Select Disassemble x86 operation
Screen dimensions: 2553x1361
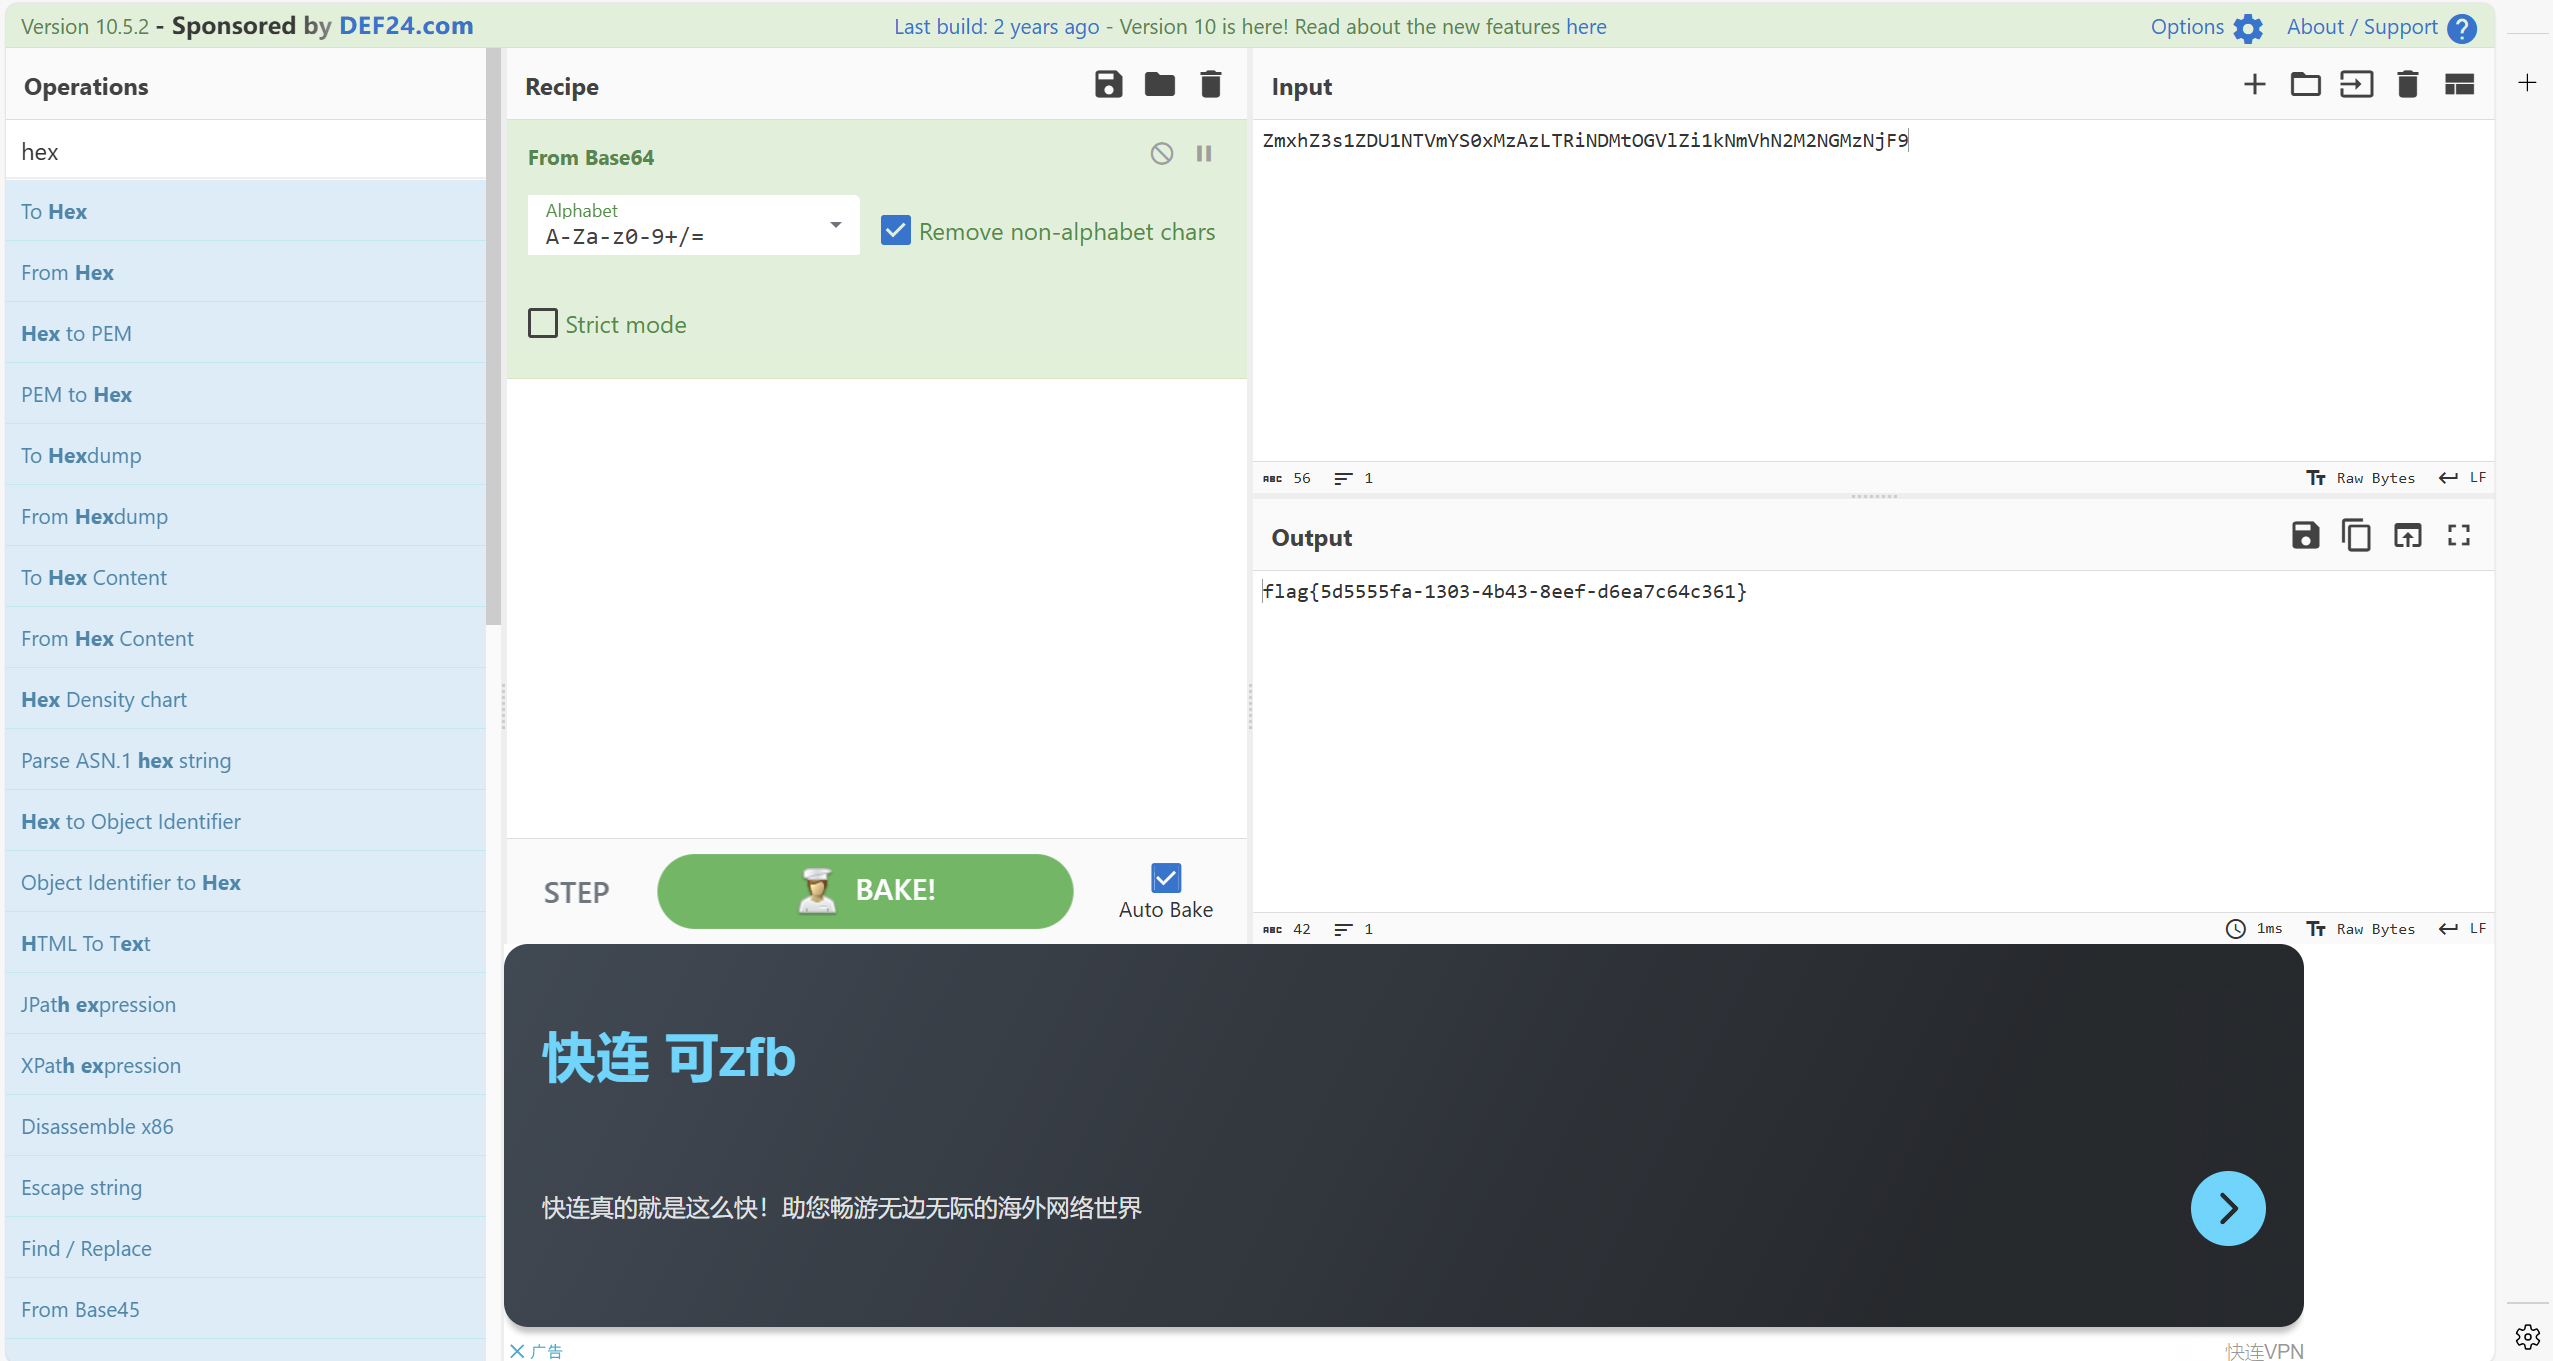(245, 1126)
